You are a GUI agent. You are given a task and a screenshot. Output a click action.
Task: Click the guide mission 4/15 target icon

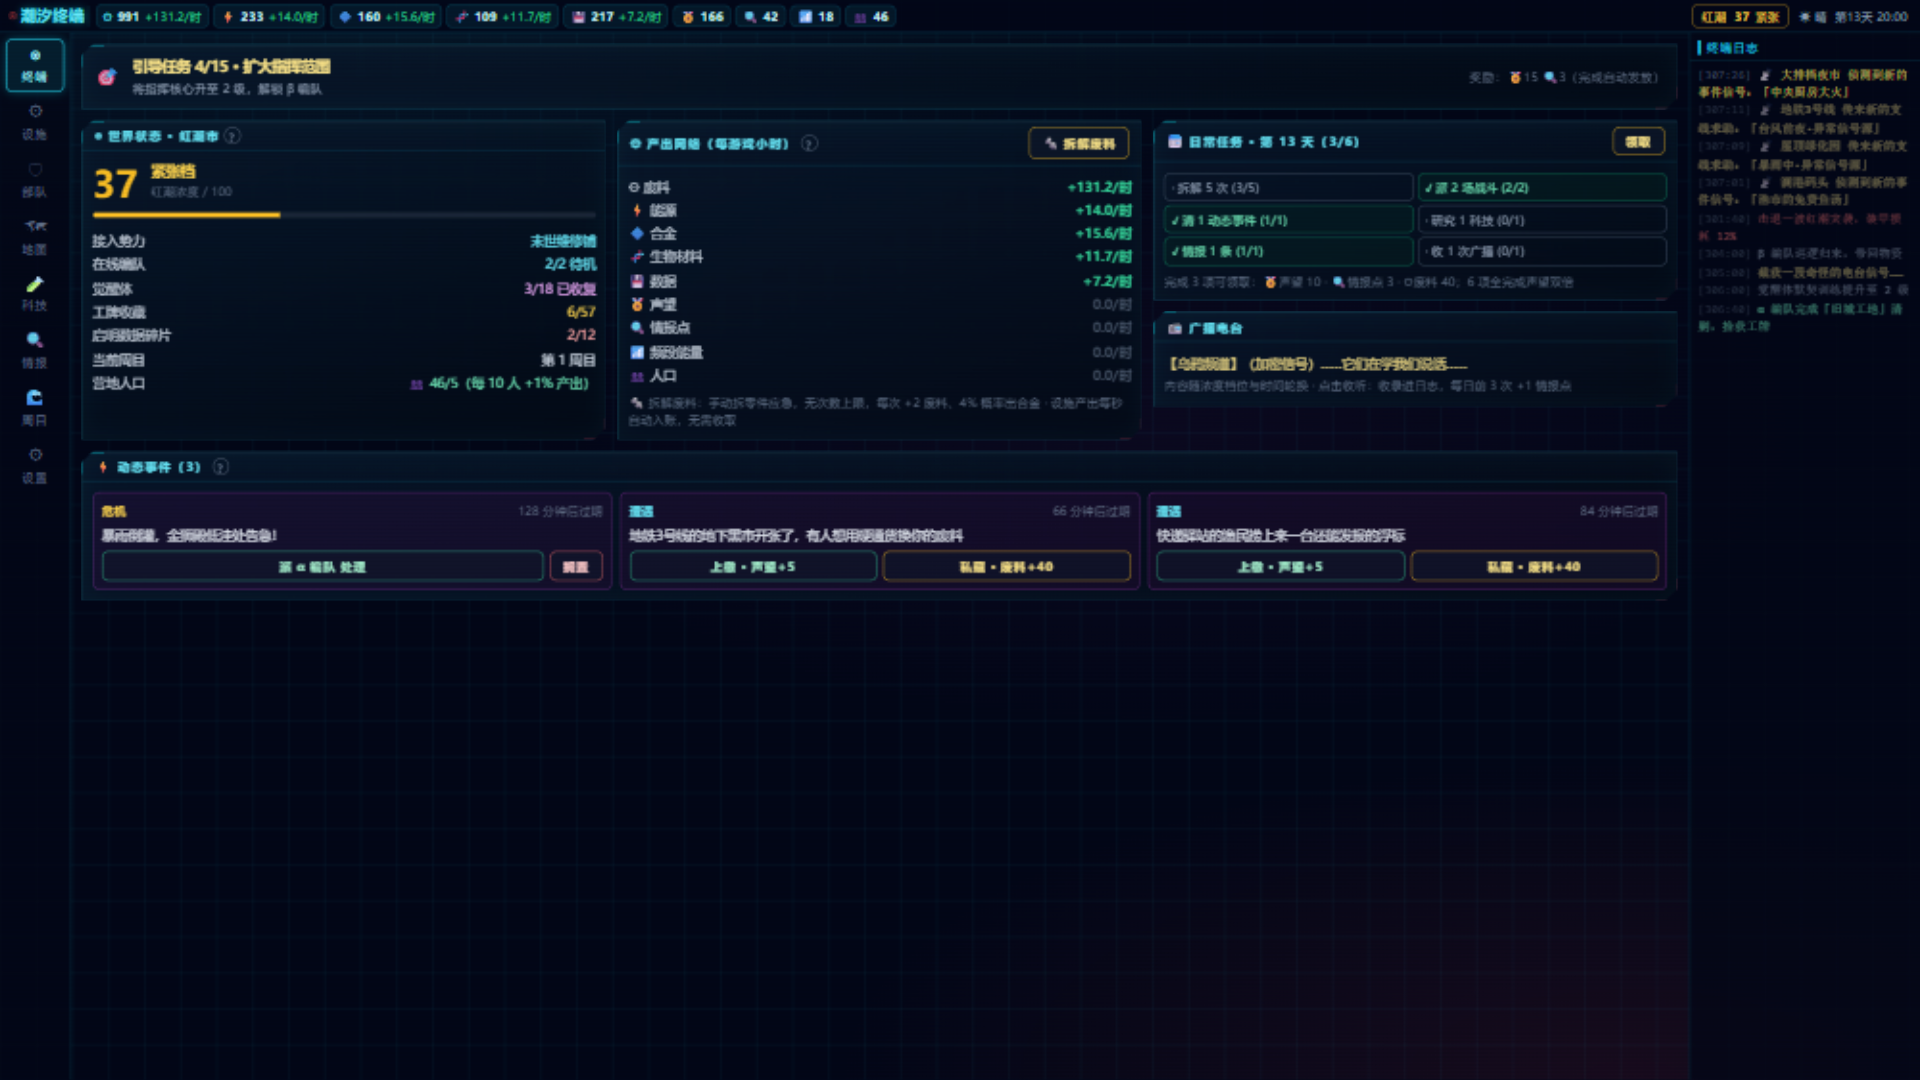click(x=107, y=77)
